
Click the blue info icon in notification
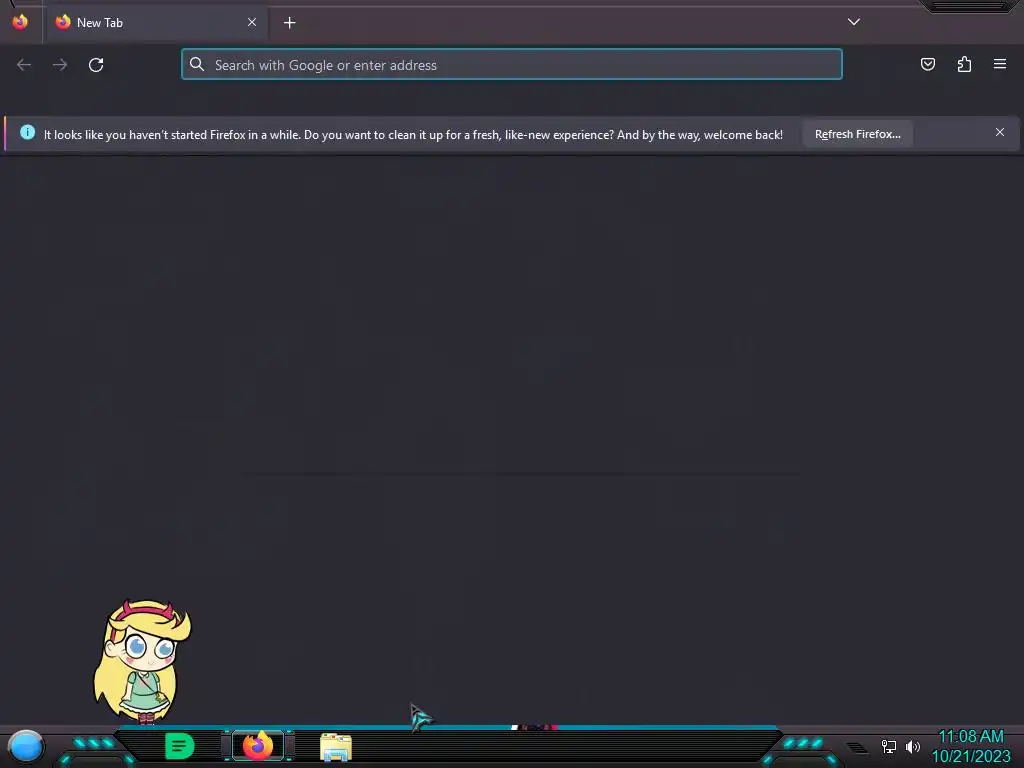(27, 133)
